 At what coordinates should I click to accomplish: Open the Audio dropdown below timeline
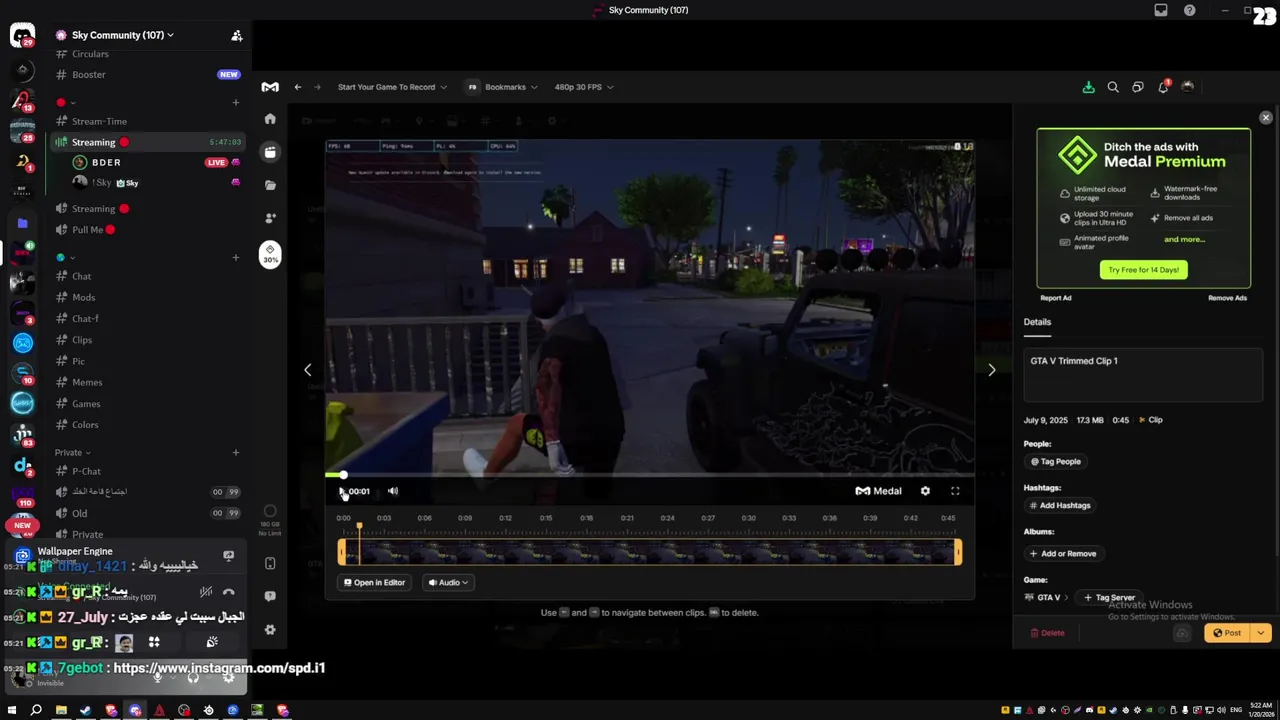click(448, 583)
